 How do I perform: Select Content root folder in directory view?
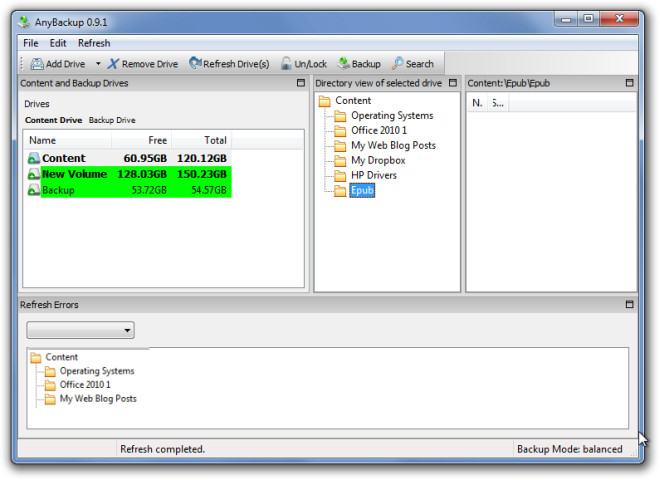pos(353,101)
